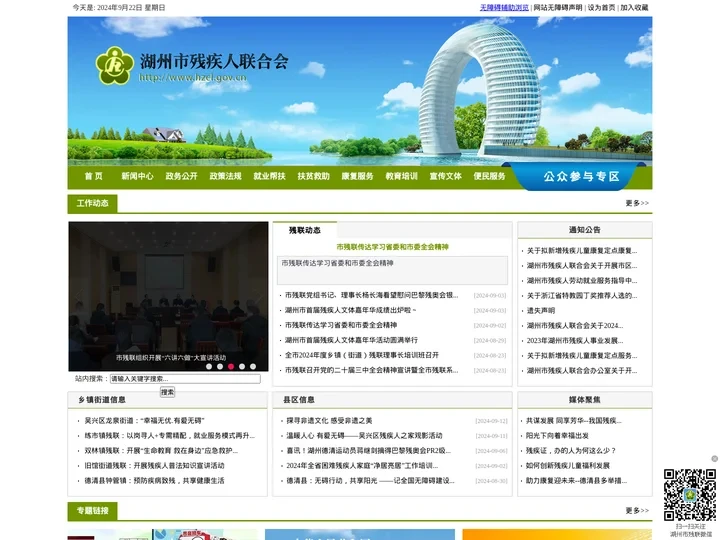Click the disabled federation flower logo
The image size is (720, 540).
114,66
